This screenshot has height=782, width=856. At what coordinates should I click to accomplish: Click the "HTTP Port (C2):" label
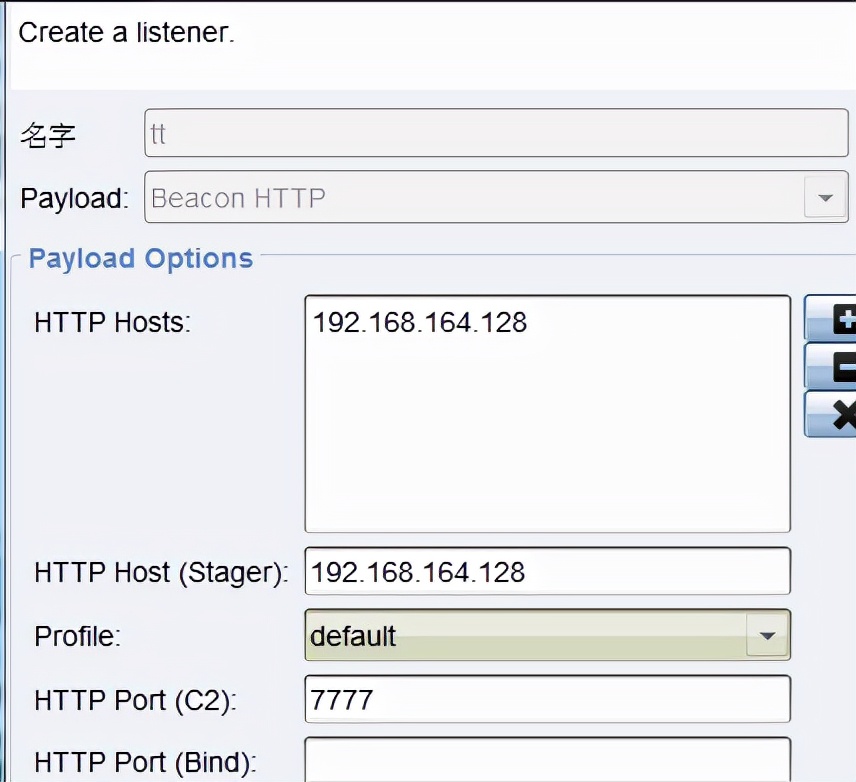pos(136,700)
